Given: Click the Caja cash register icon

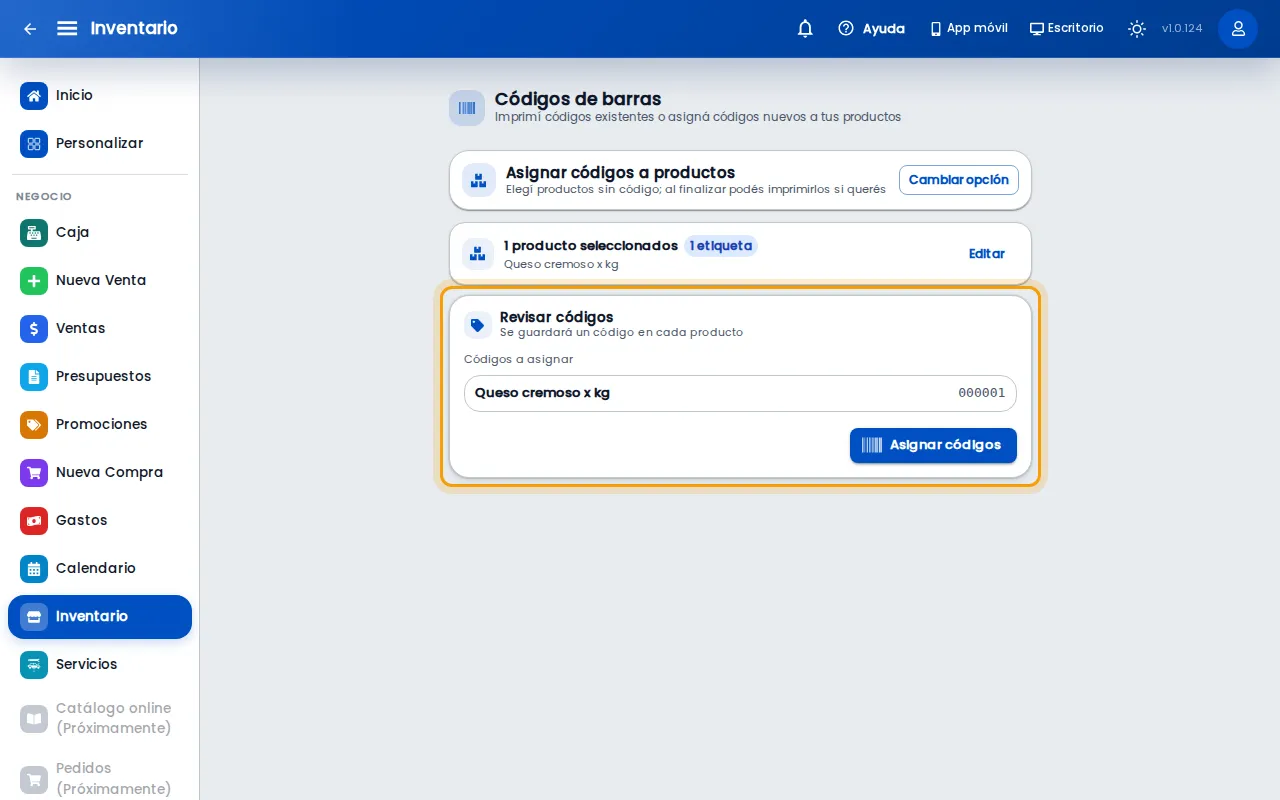Looking at the screenshot, I should [x=34, y=233].
